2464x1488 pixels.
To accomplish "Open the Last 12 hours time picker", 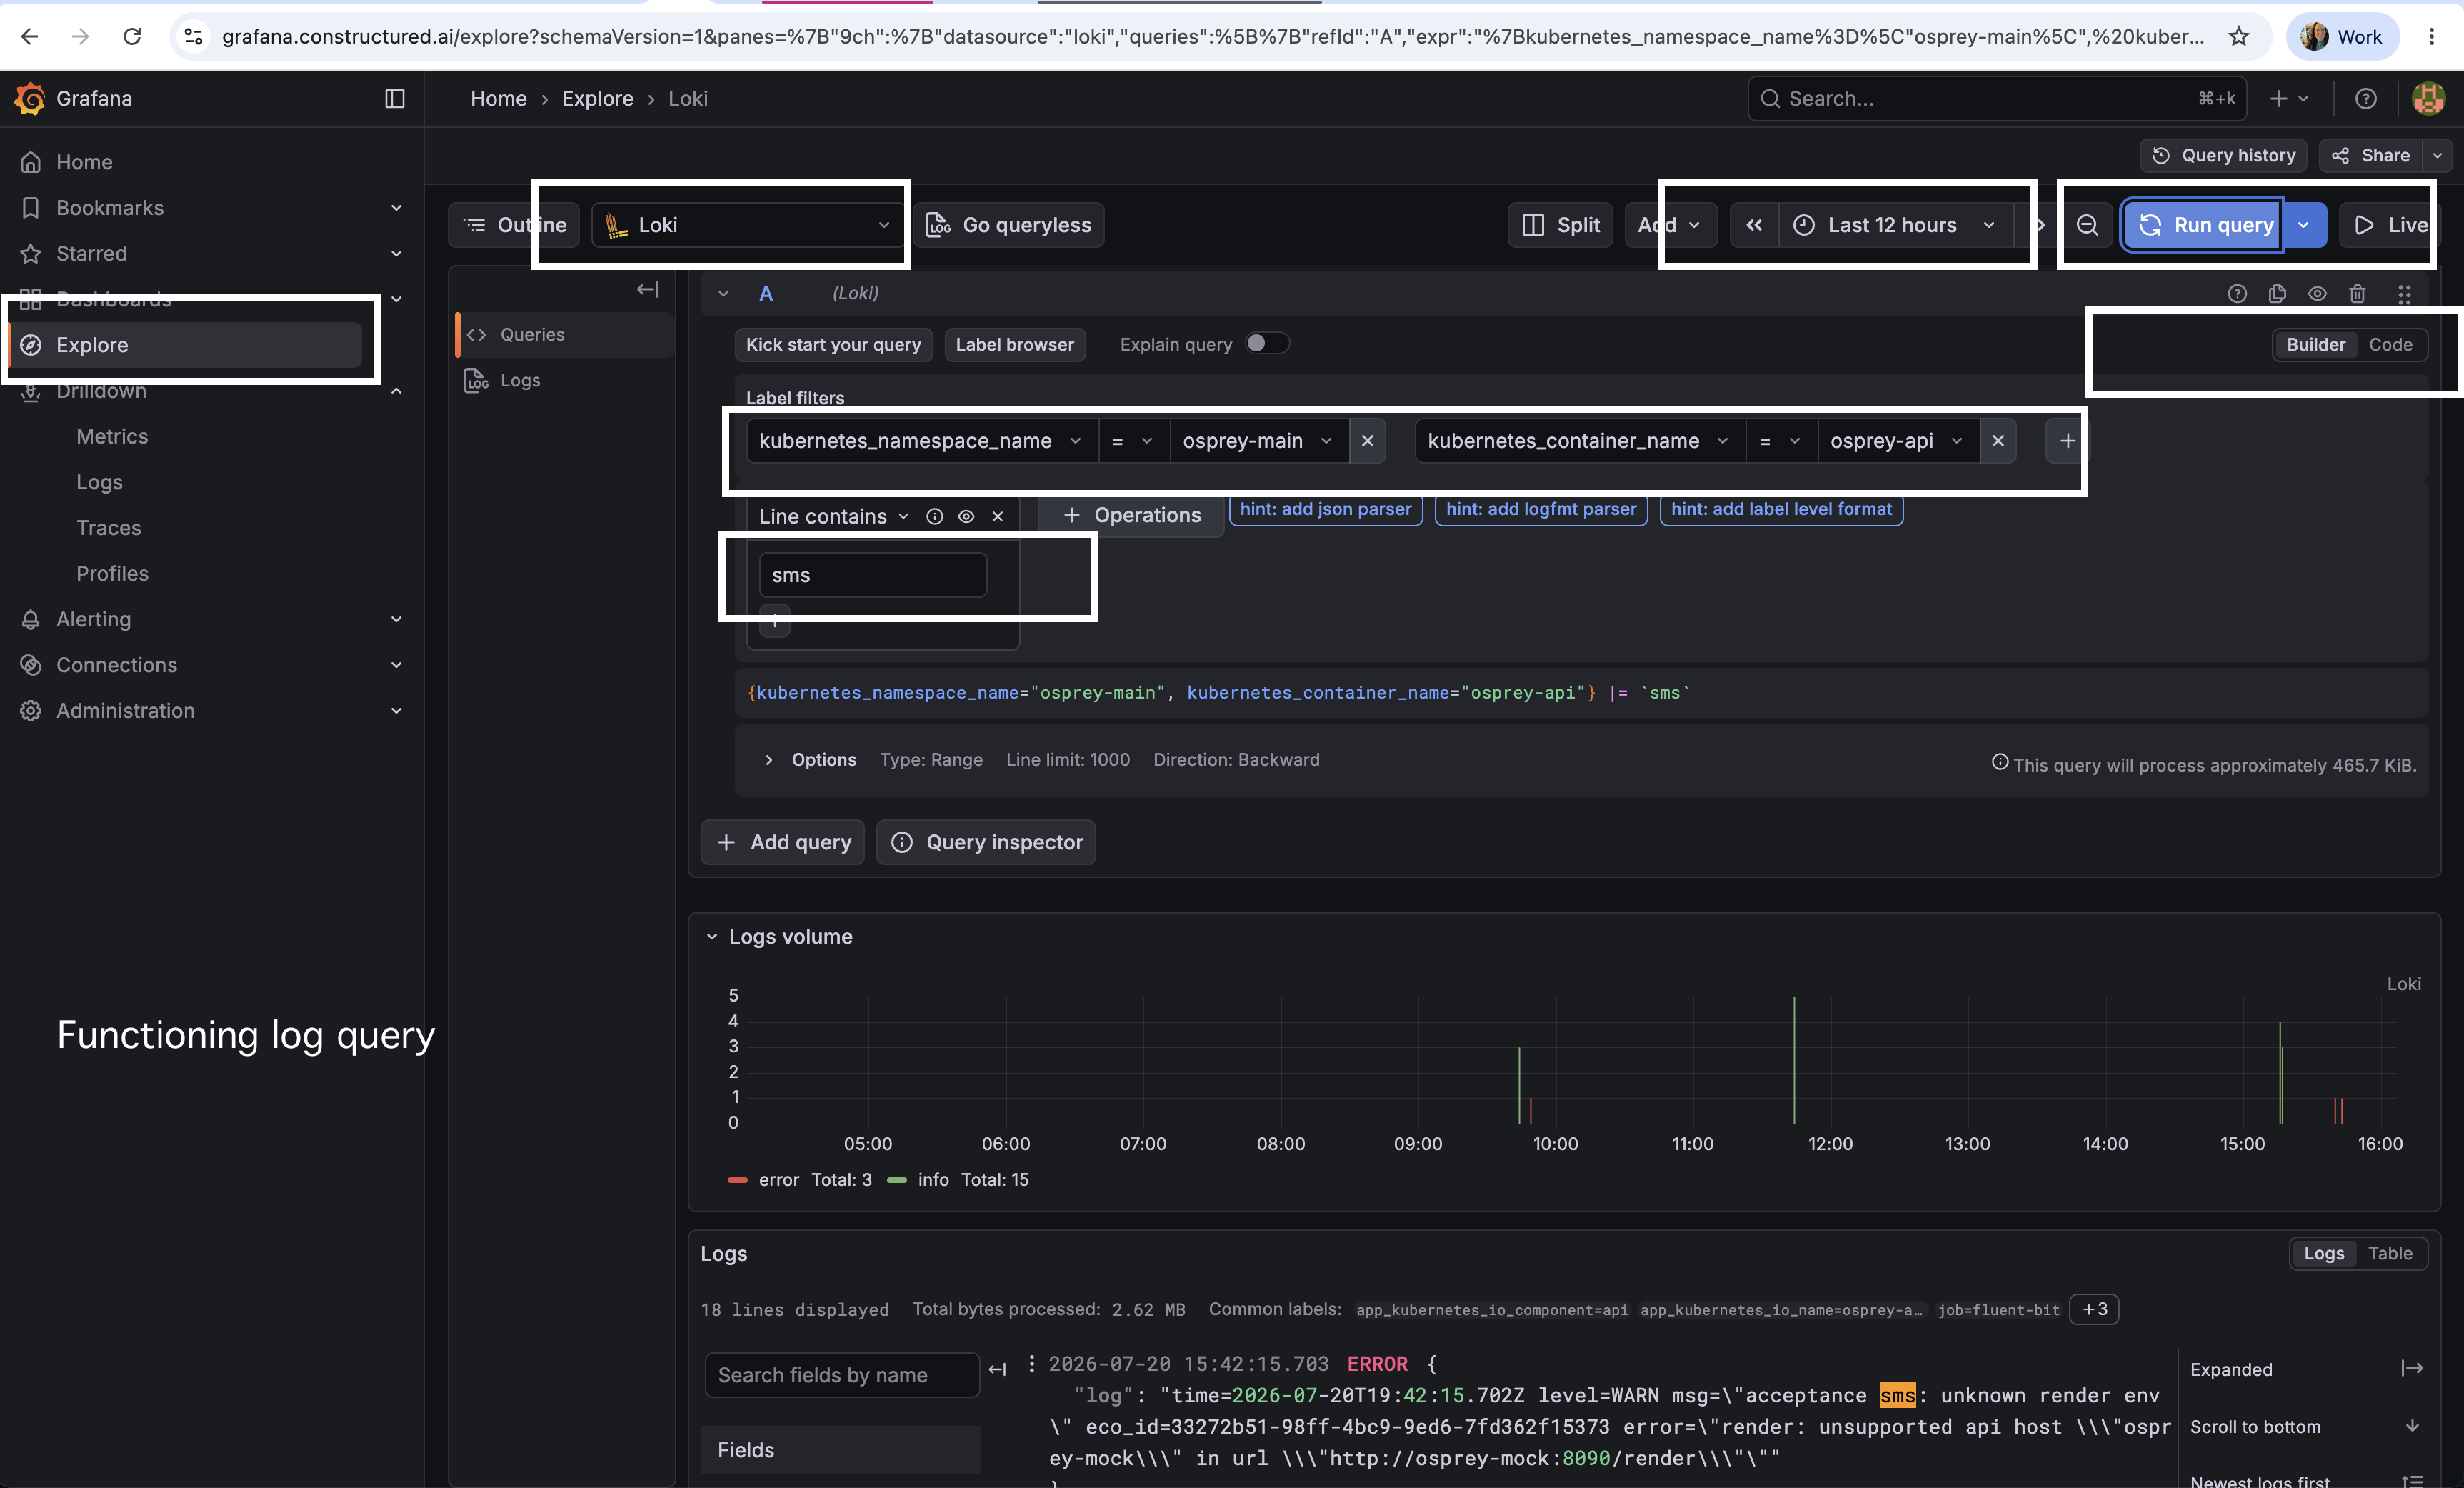I will pyautogui.click(x=1895, y=225).
